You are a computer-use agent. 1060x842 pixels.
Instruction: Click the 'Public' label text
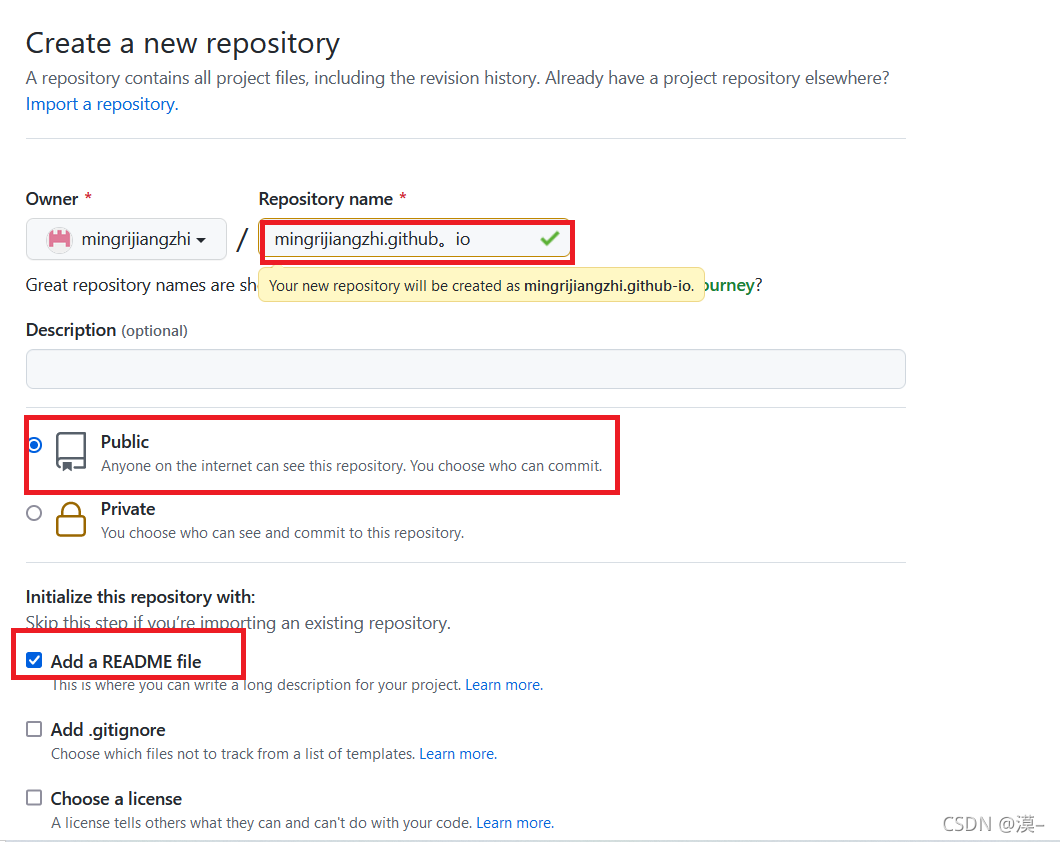[x=125, y=442]
